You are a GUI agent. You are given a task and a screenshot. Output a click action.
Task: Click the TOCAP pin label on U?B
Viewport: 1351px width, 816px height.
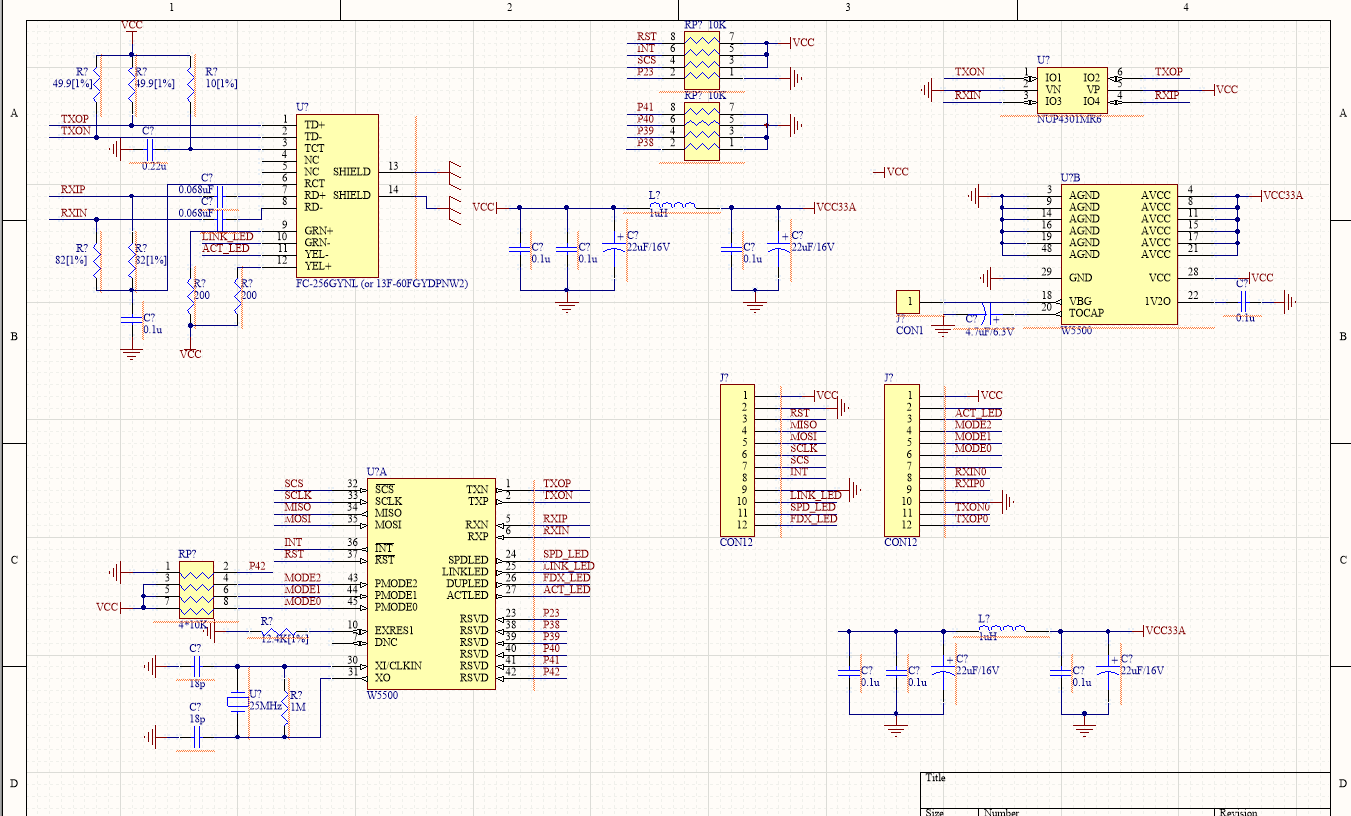tap(1086, 313)
